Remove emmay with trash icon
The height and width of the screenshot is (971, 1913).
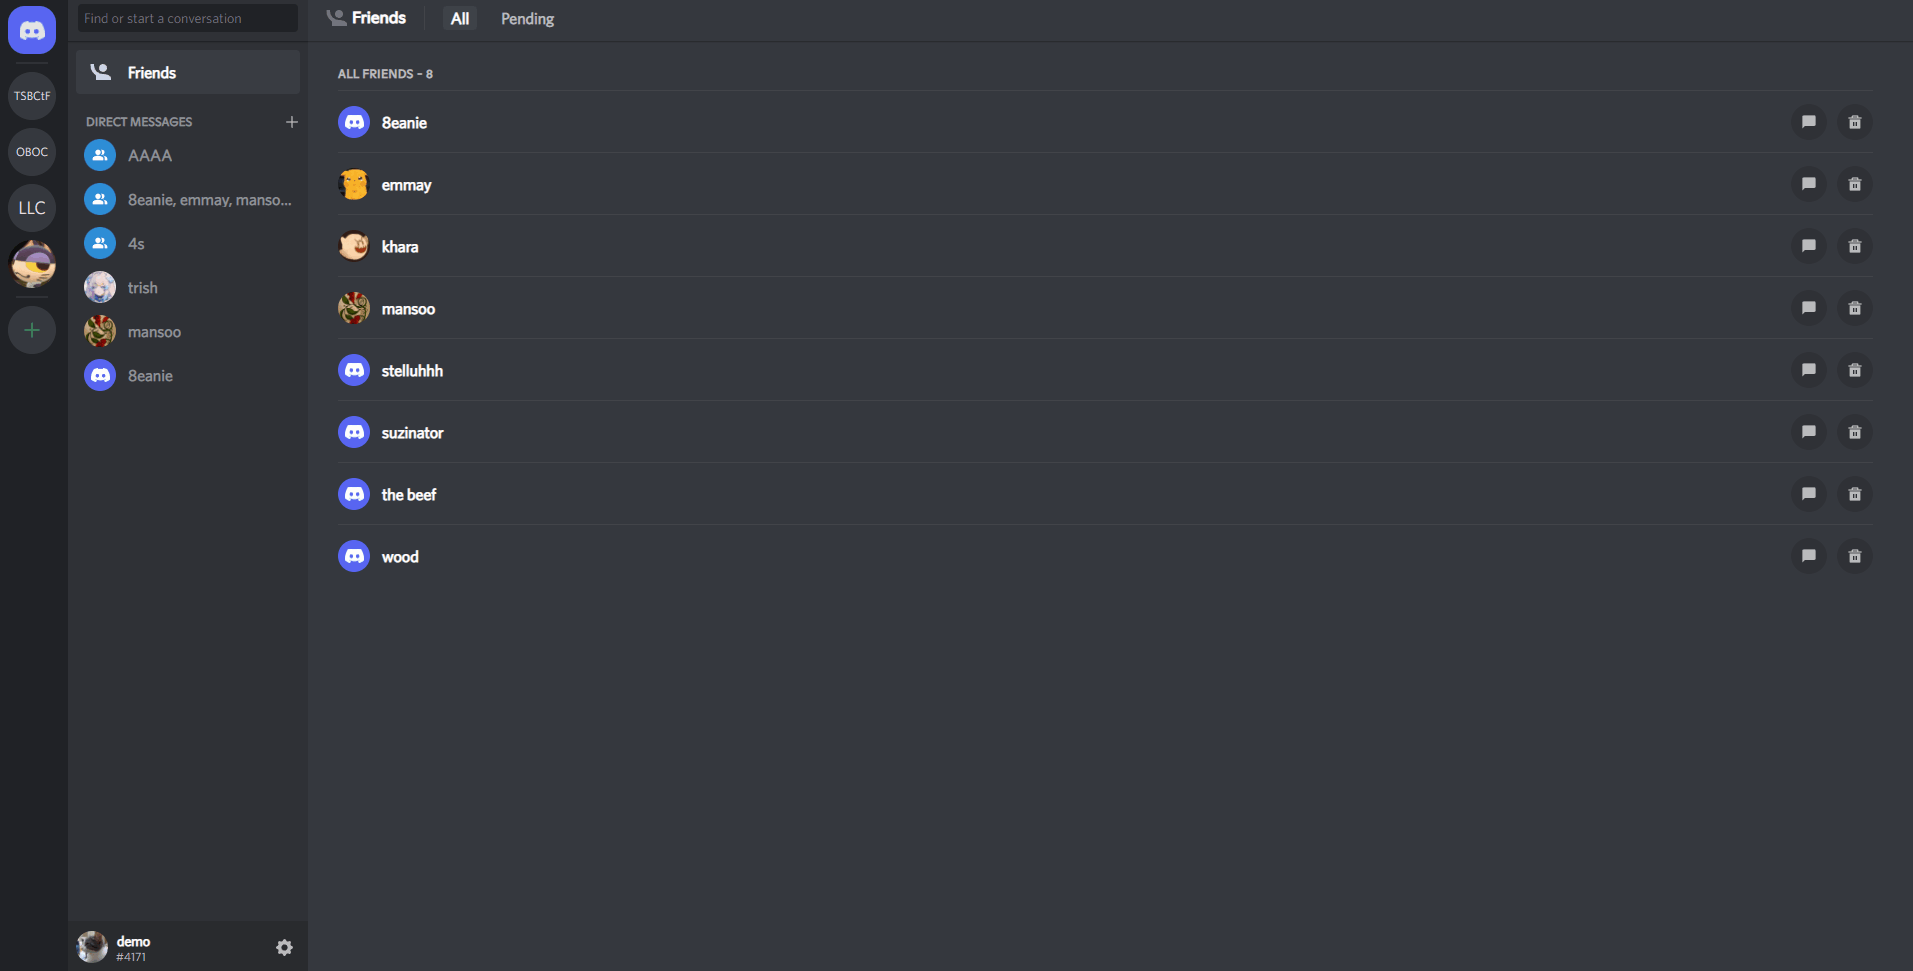tap(1854, 184)
